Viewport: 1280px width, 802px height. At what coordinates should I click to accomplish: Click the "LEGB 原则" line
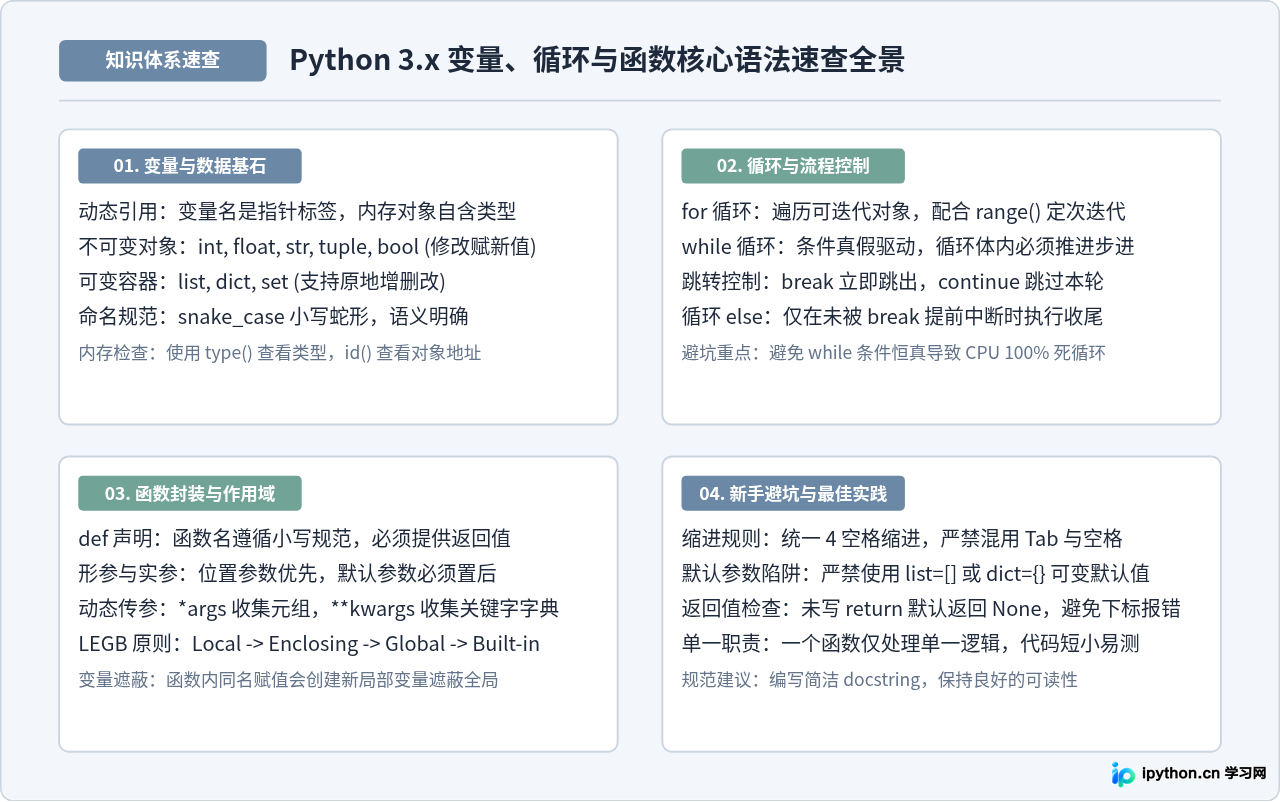coord(309,644)
